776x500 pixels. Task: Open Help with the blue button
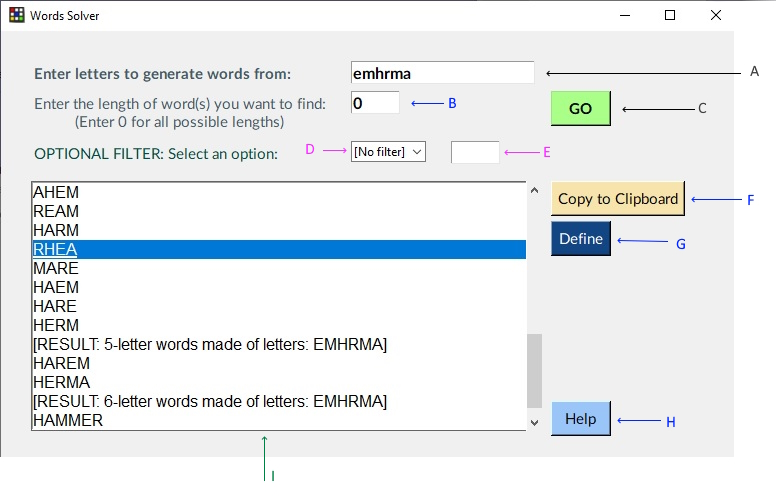(581, 419)
